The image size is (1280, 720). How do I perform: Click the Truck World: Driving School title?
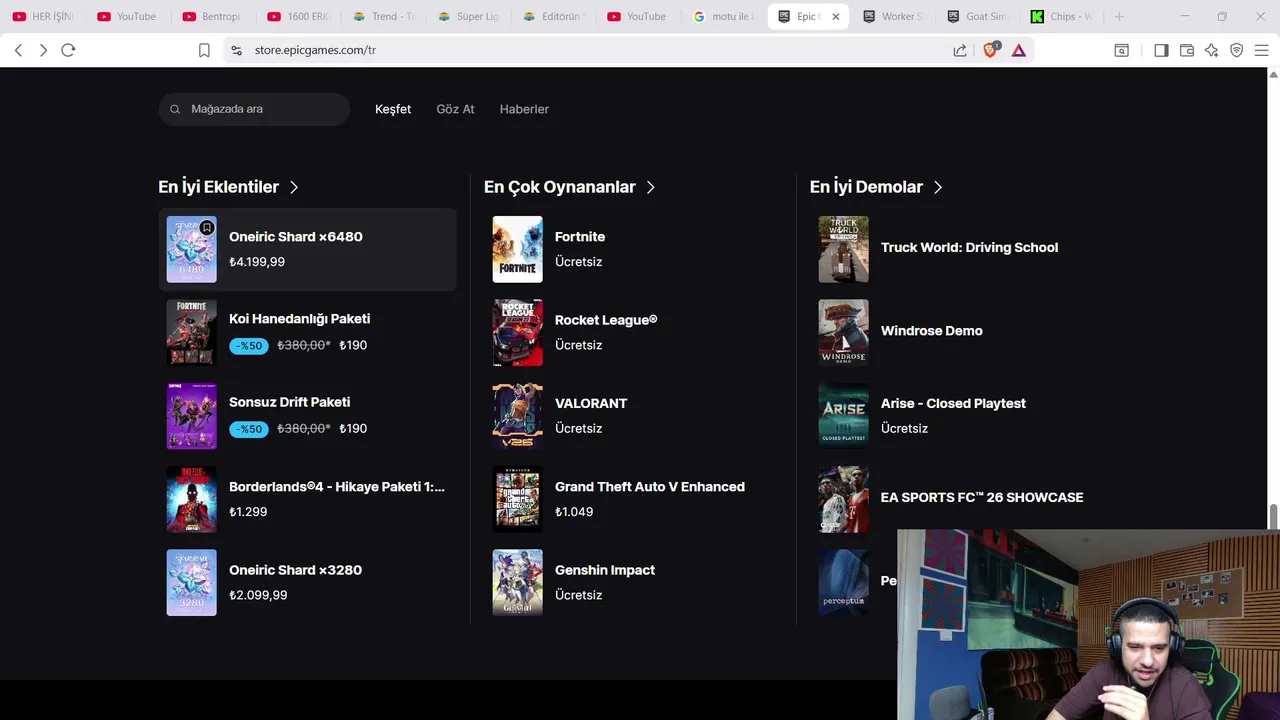[969, 247]
